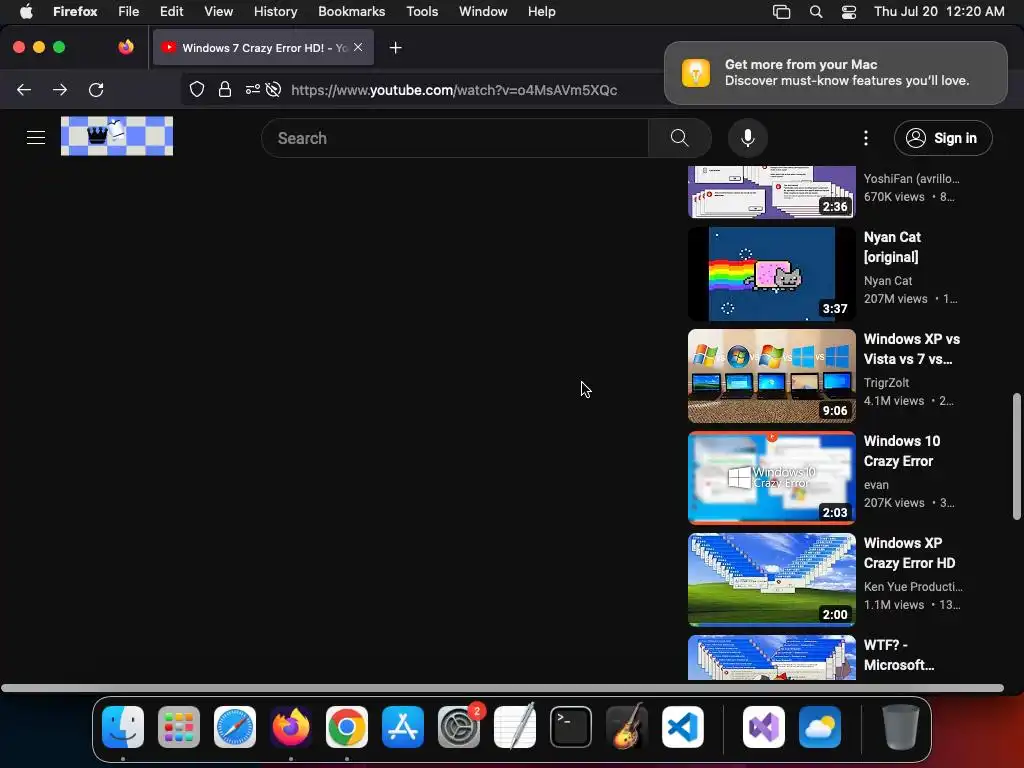Image resolution: width=1024 pixels, height=768 pixels.
Task: Go back with browser back arrow
Action: coord(24,89)
